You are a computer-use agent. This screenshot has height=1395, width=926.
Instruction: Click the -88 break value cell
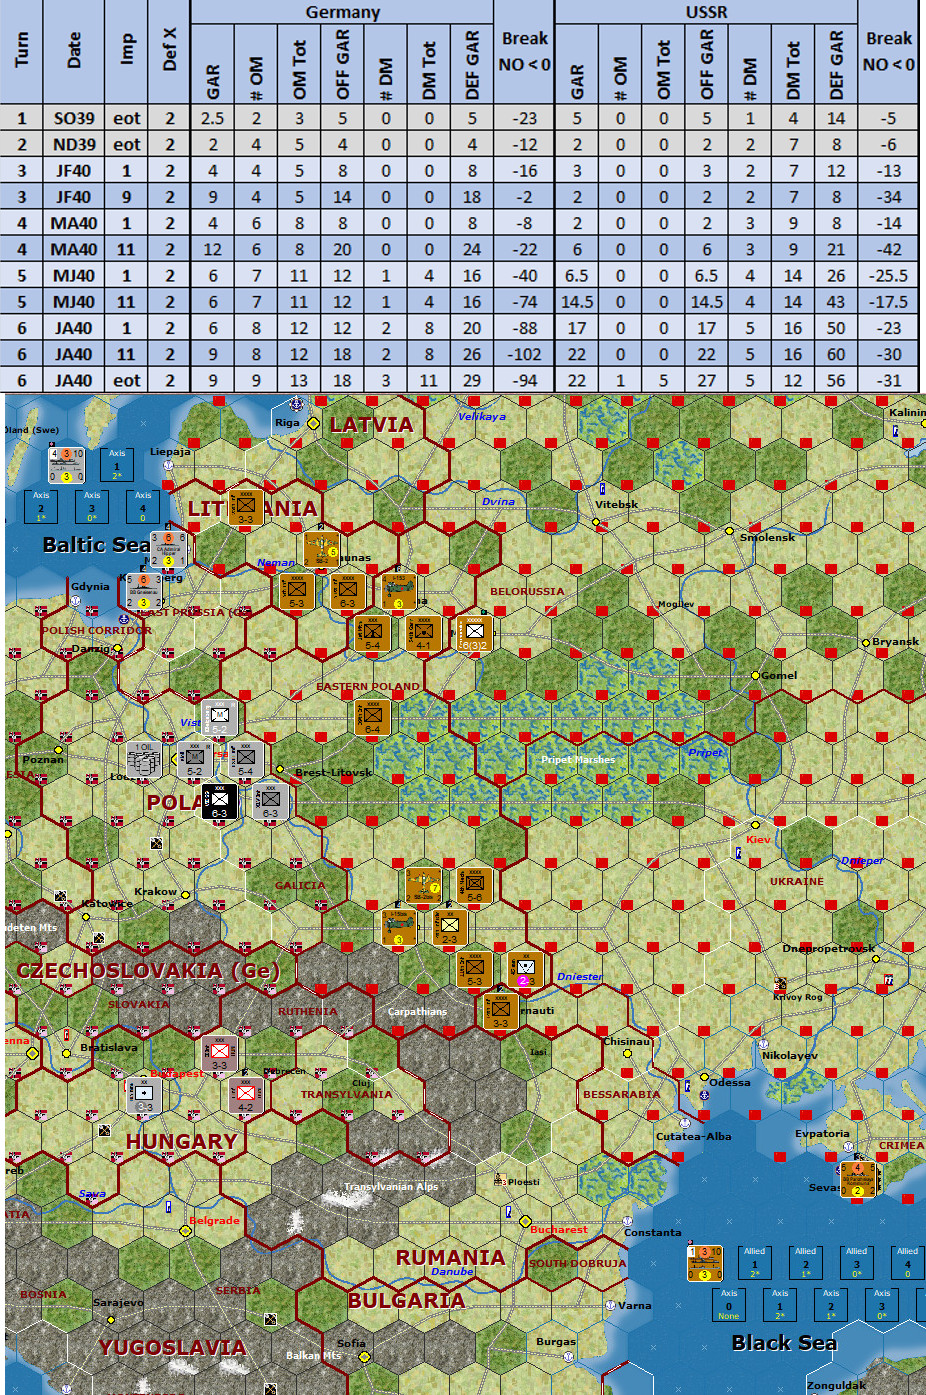coord(525,328)
